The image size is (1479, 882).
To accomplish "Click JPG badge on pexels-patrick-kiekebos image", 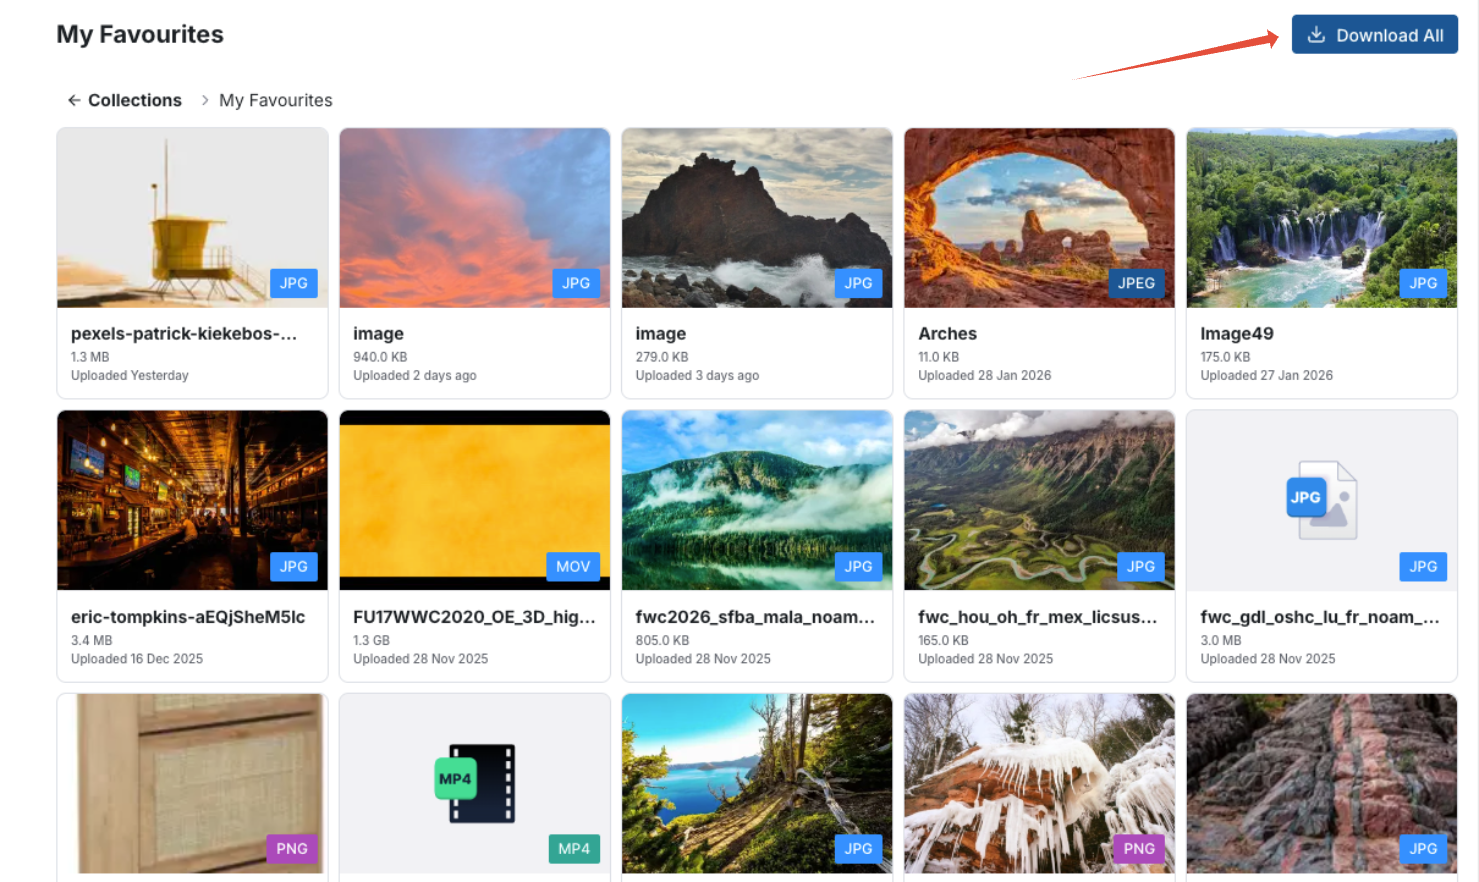I will (x=294, y=283).
